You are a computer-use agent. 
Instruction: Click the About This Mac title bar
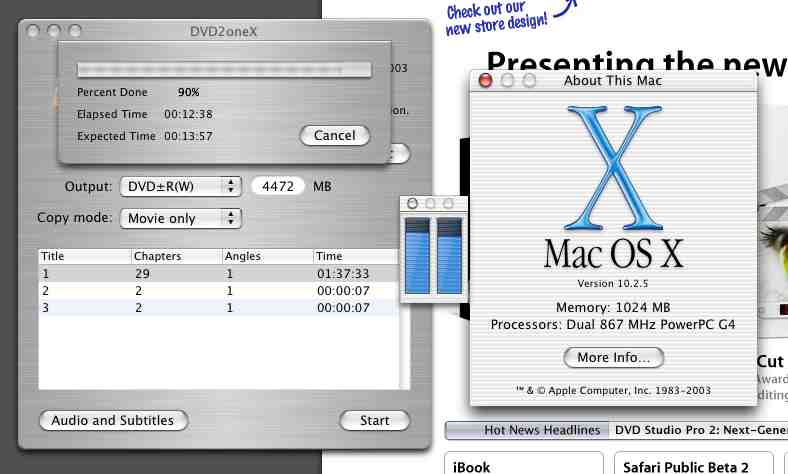[x=613, y=80]
